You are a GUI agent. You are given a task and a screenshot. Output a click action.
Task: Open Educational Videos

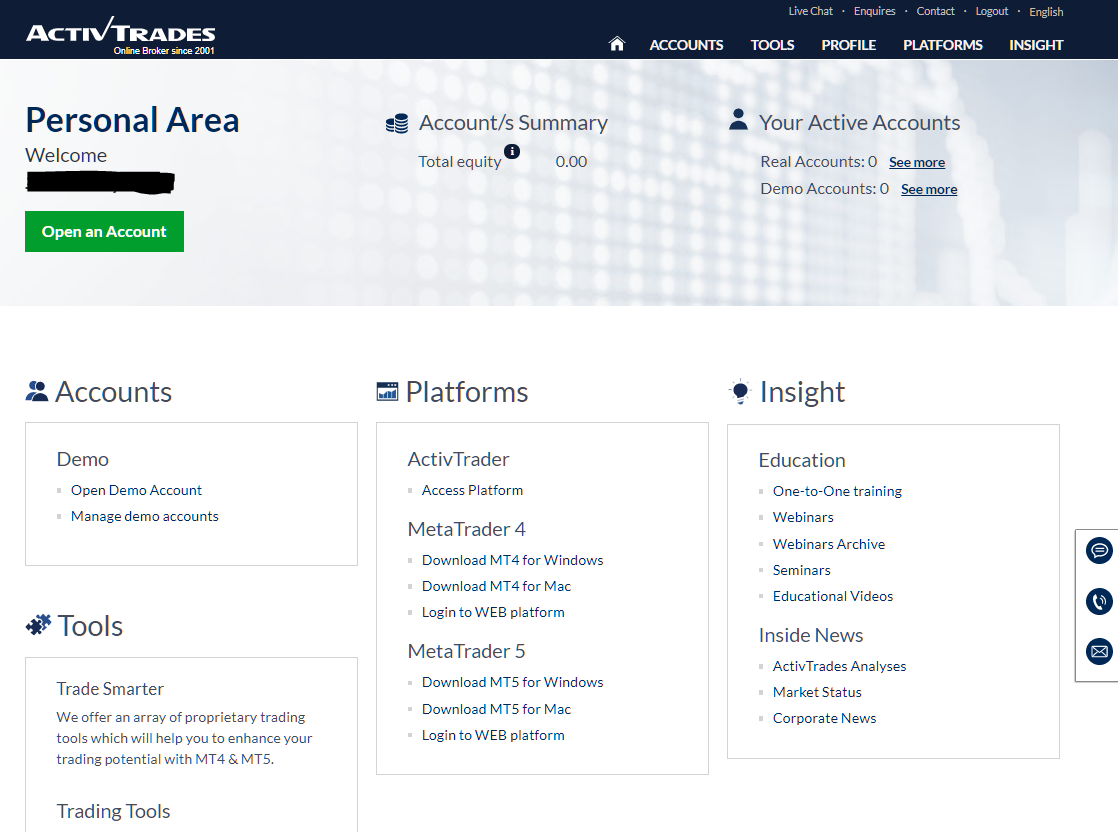click(833, 596)
